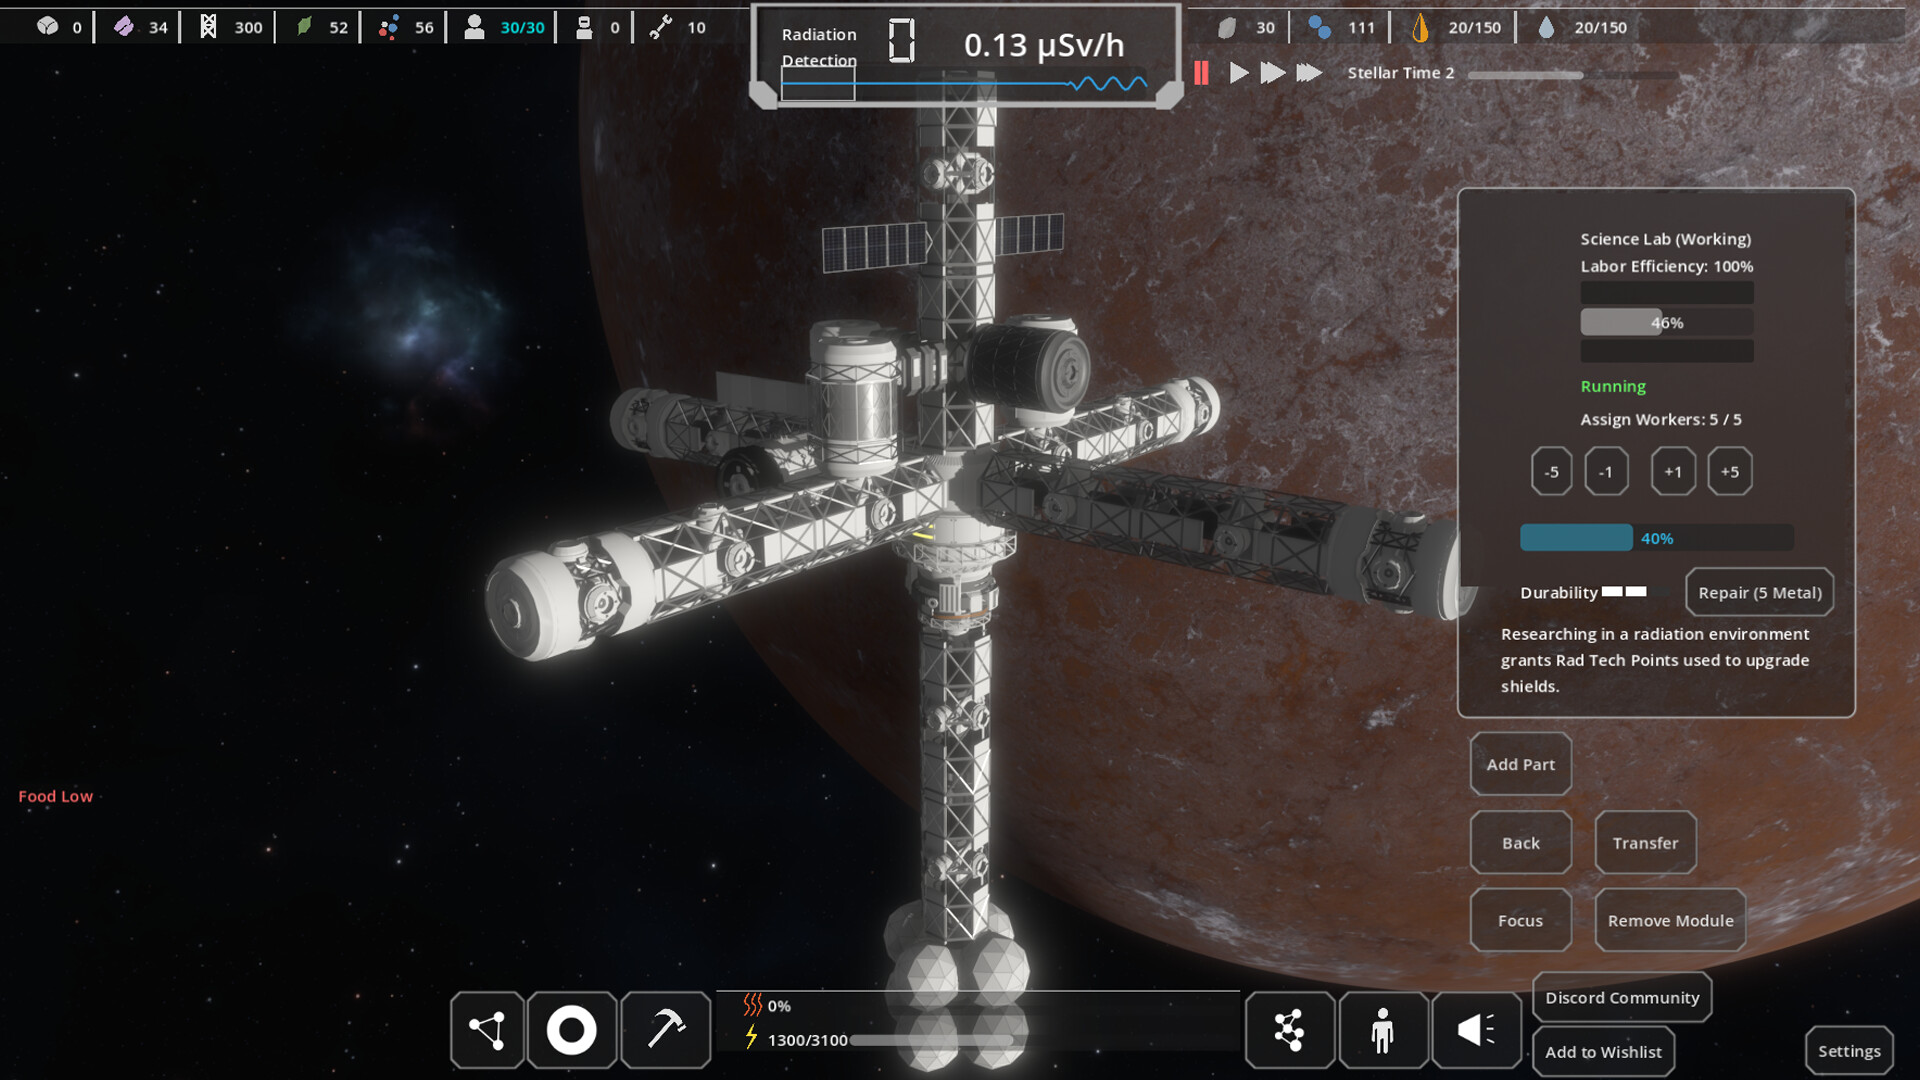Click Repair (5 Metal) button

click(x=1760, y=592)
